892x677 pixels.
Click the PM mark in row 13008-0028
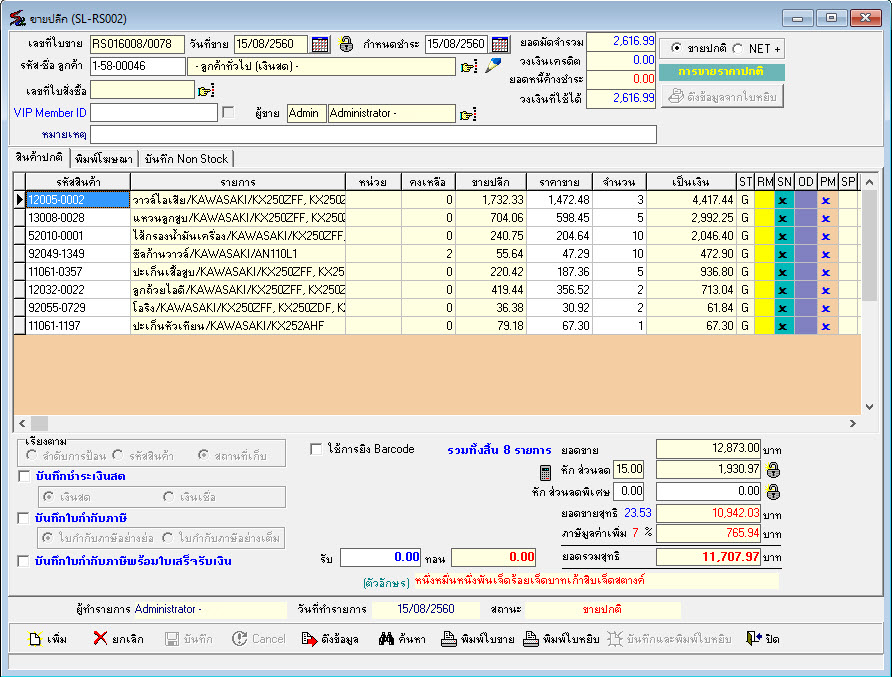point(826,218)
